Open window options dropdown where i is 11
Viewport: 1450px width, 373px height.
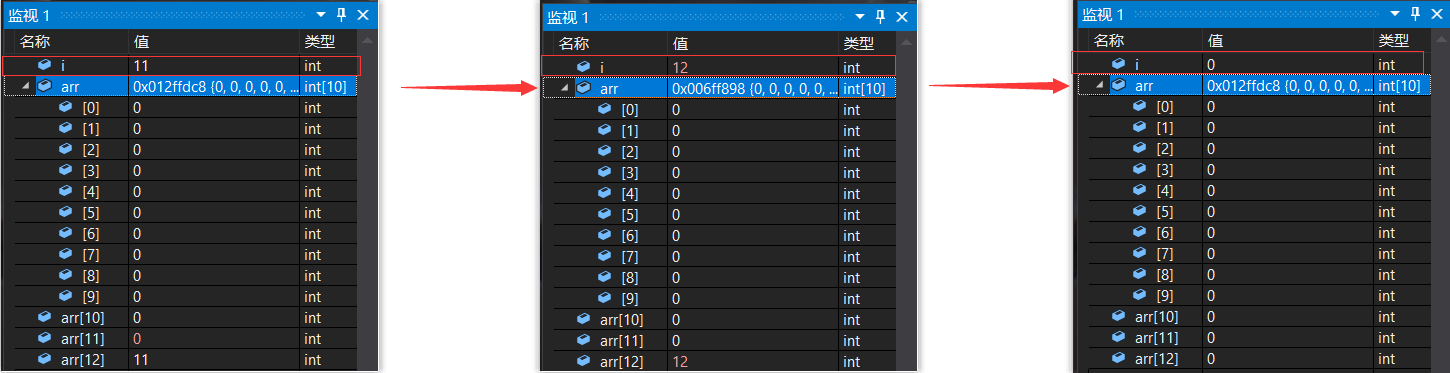321,15
